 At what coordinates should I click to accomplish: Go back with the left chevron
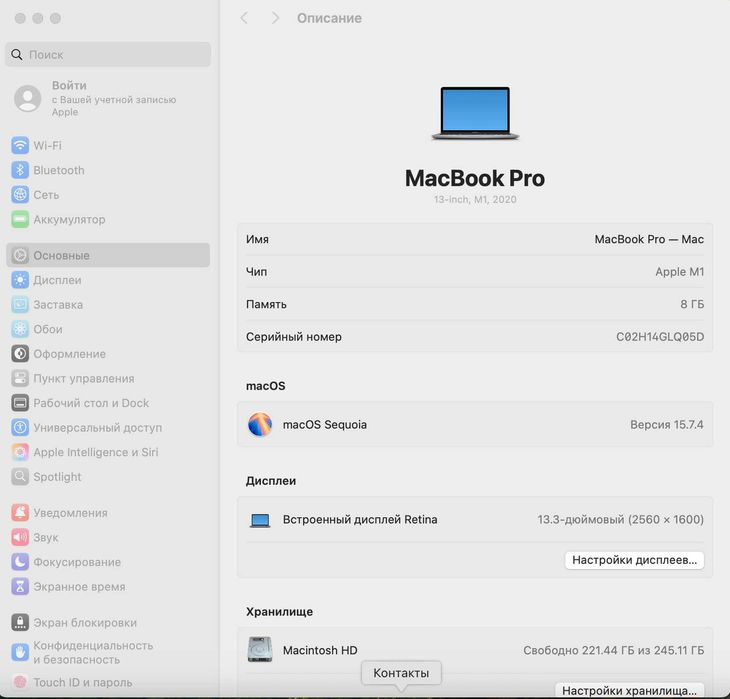[244, 18]
